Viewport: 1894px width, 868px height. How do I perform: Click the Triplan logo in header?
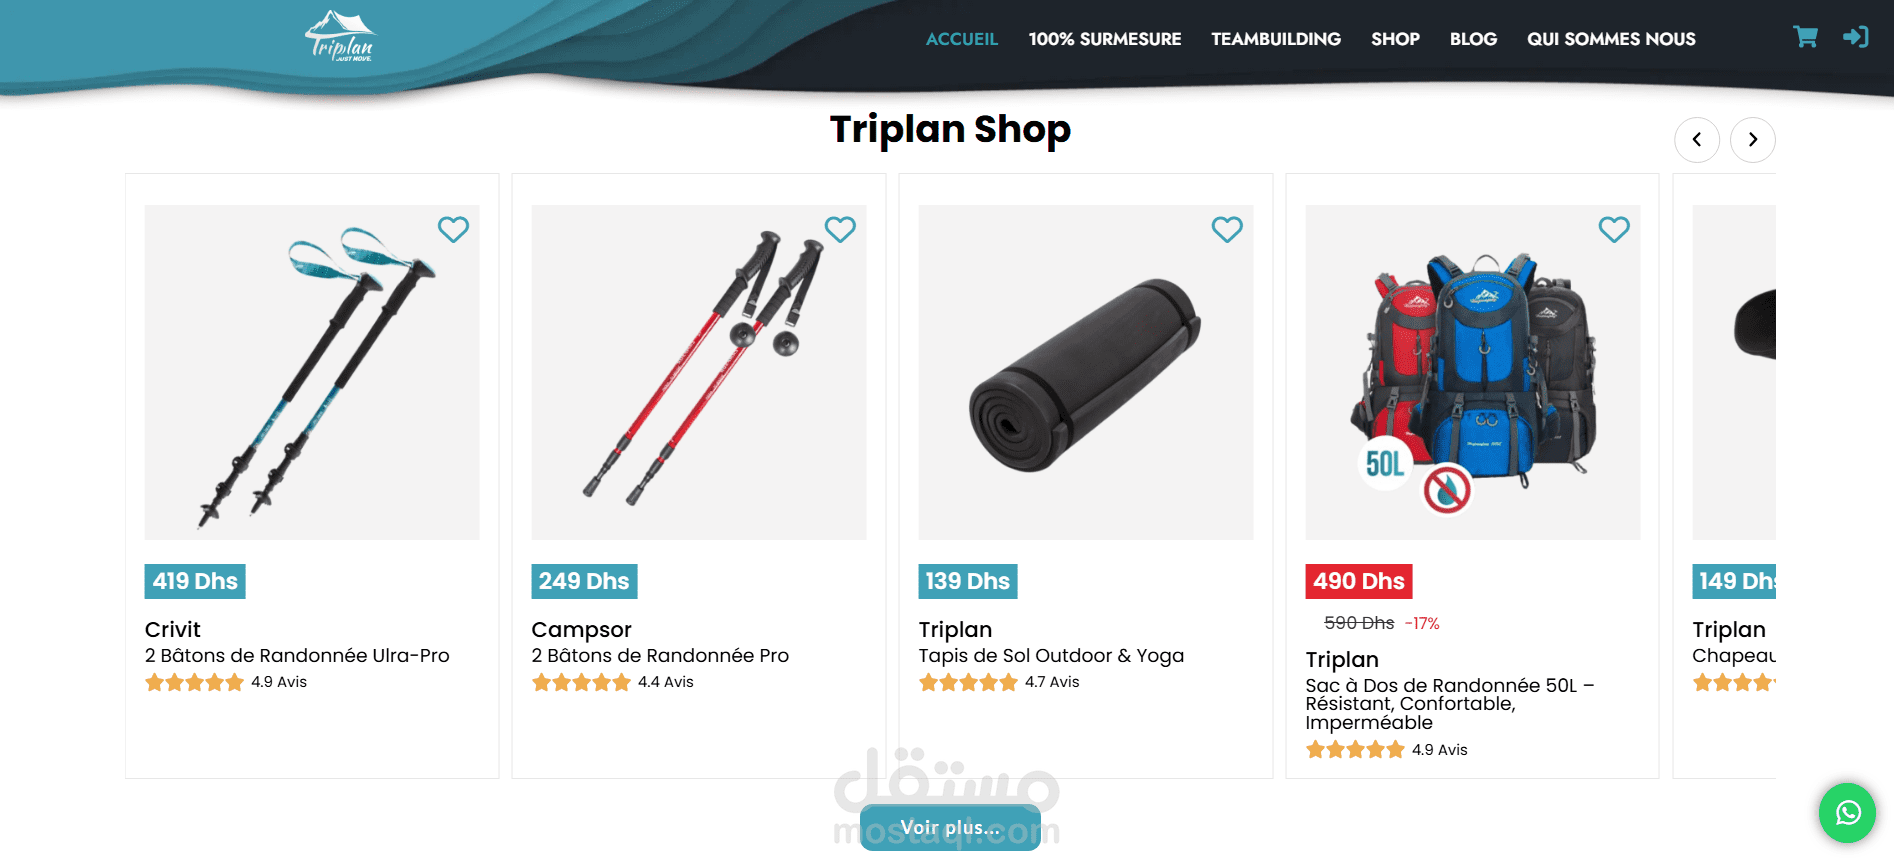(x=340, y=37)
